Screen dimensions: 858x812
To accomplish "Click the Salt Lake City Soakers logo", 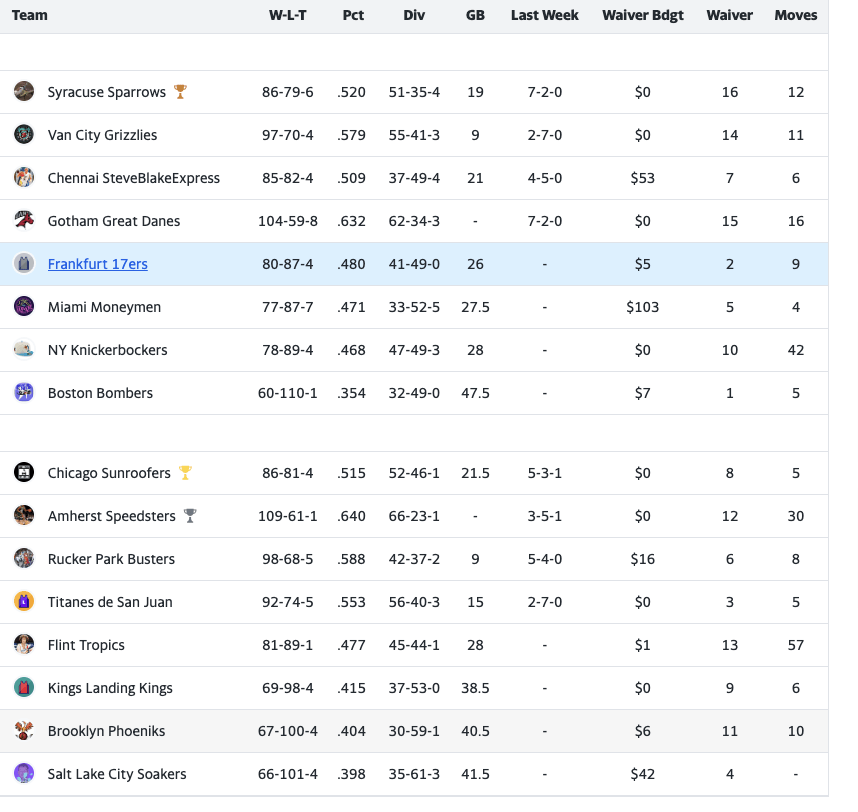I will (x=24, y=774).
